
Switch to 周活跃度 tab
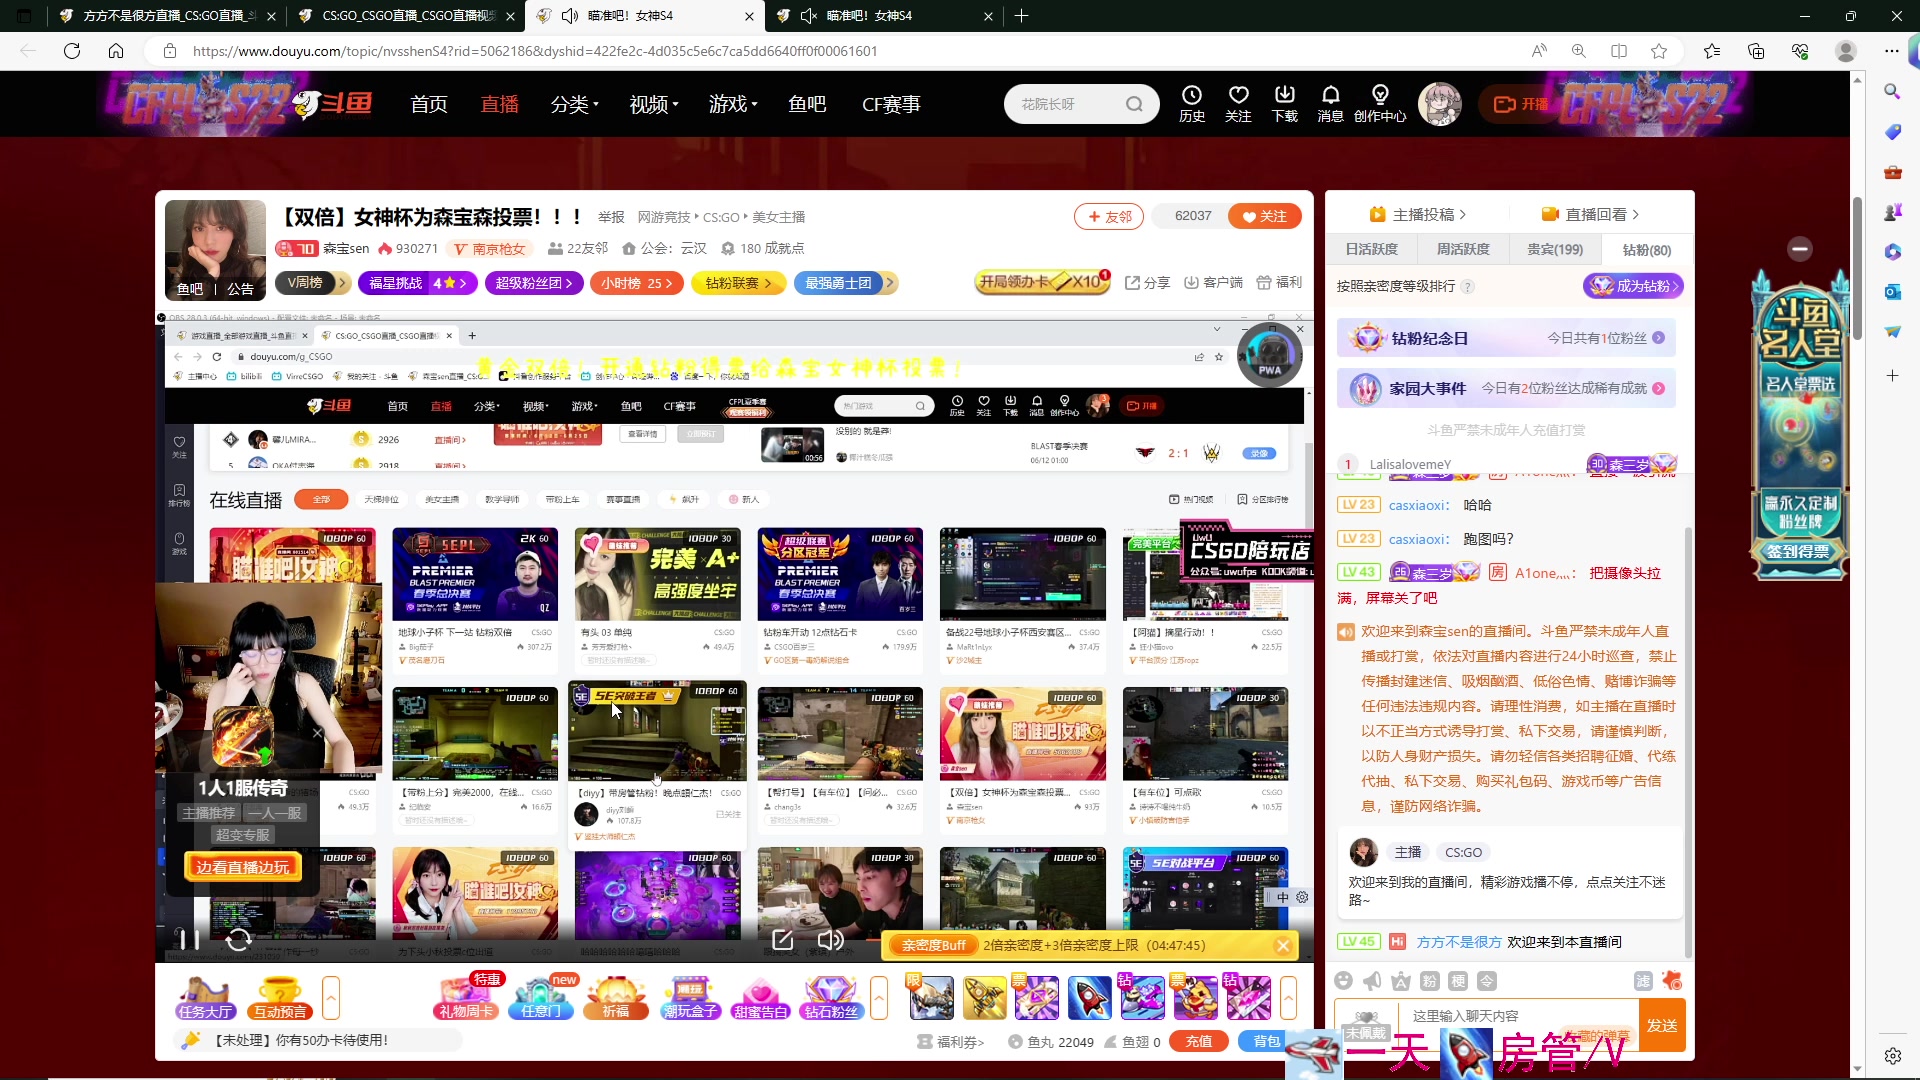click(1463, 250)
